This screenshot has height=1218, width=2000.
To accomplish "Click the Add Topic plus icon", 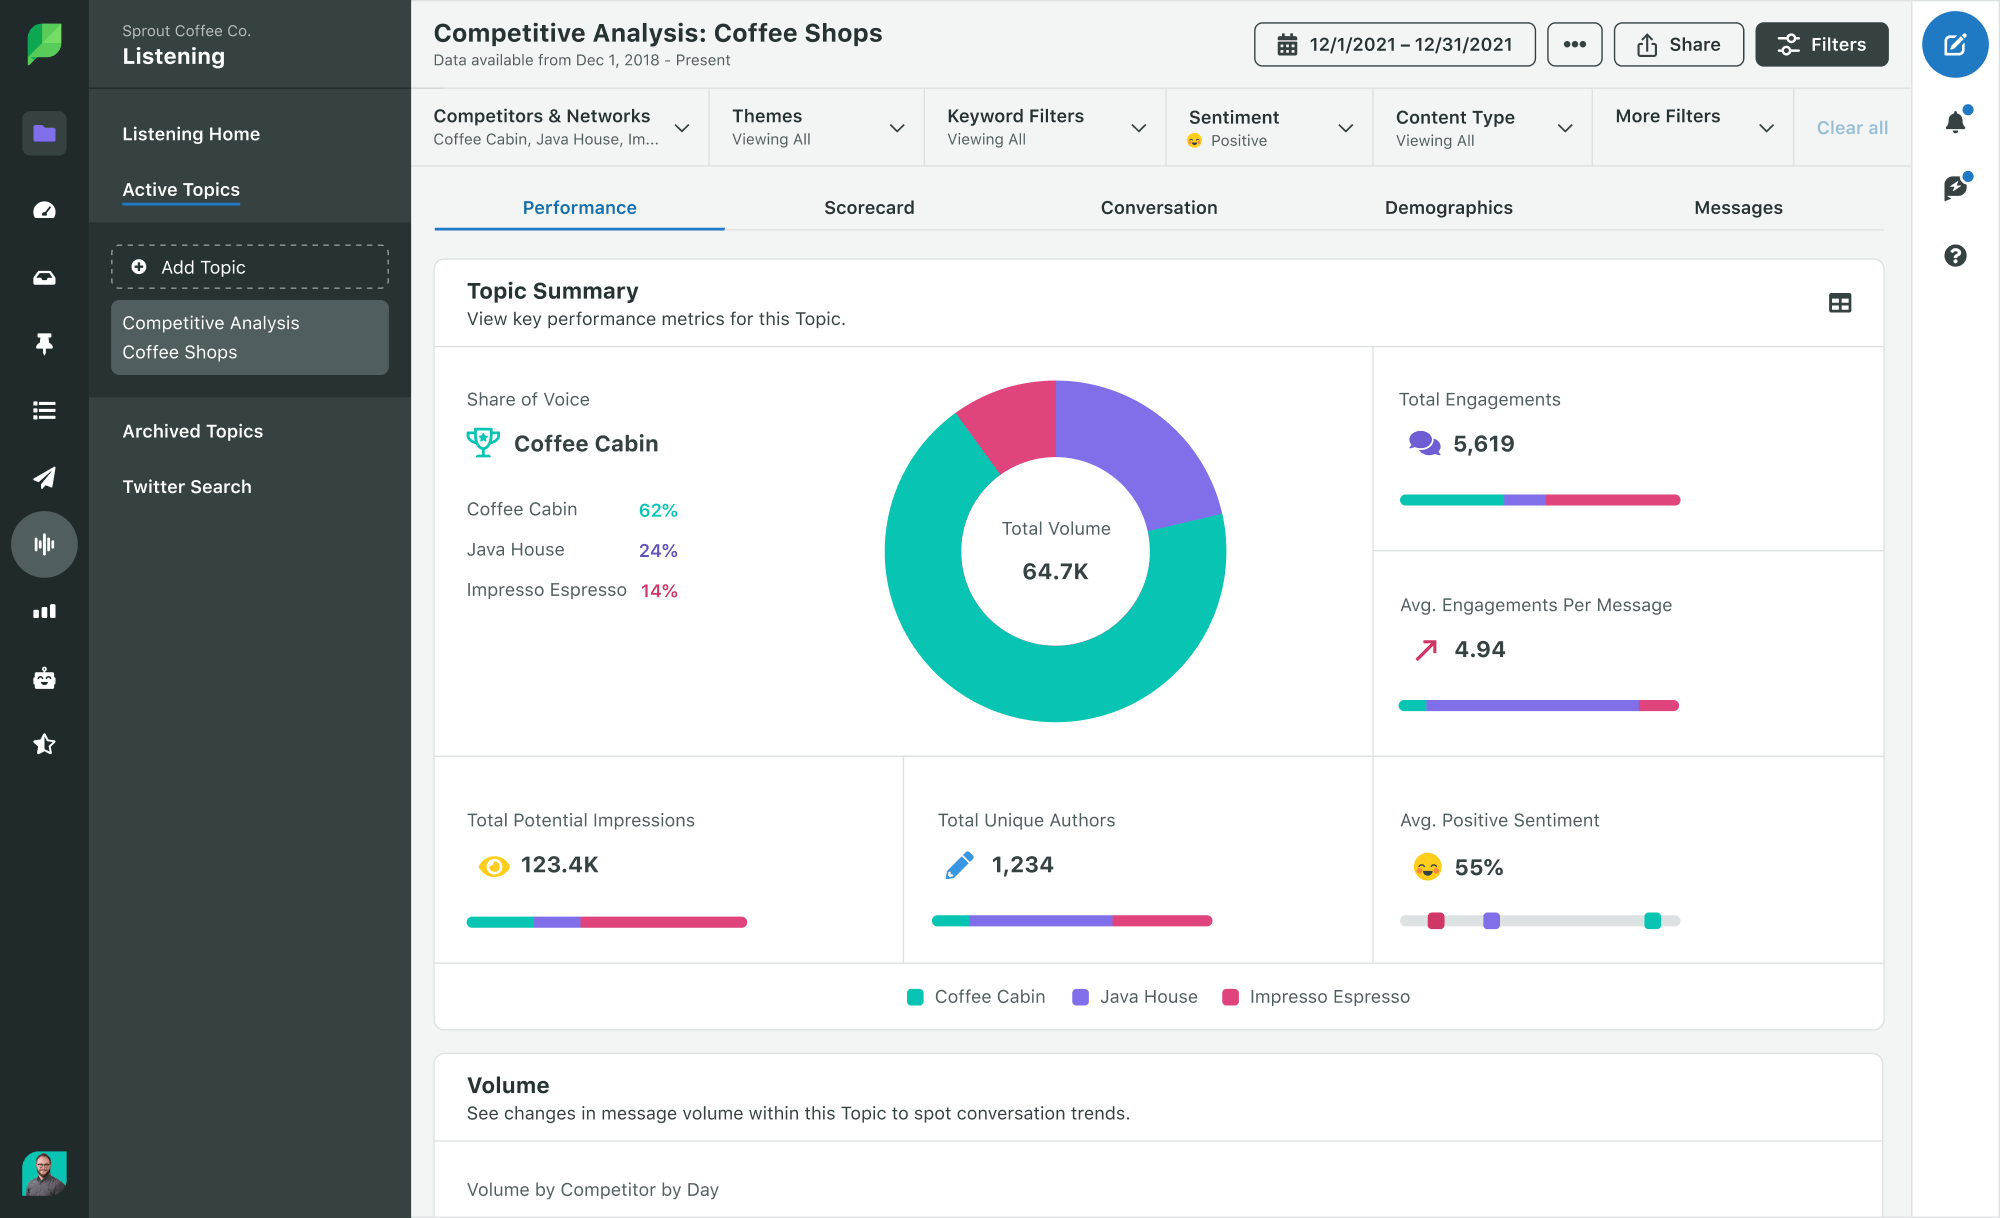I will [x=139, y=267].
